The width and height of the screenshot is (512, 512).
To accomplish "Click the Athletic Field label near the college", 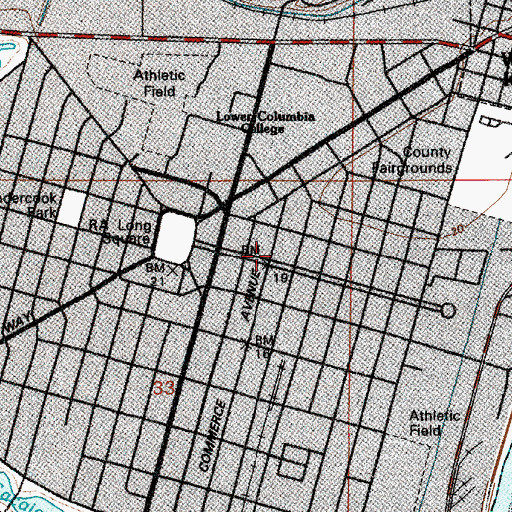I will tap(159, 83).
